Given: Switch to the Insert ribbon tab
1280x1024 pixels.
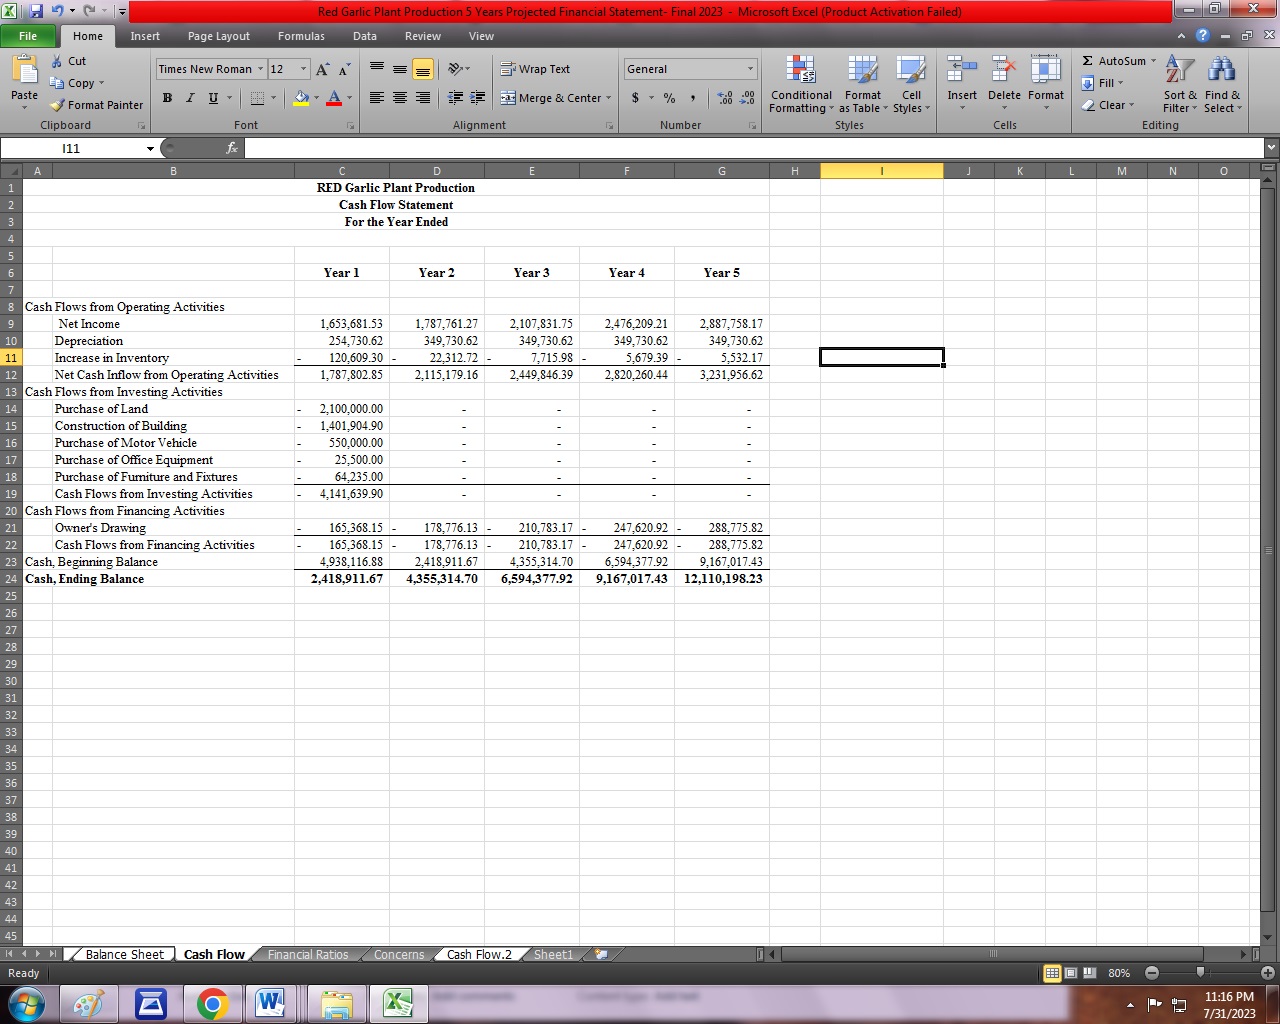Looking at the screenshot, I should coord(145,36).
